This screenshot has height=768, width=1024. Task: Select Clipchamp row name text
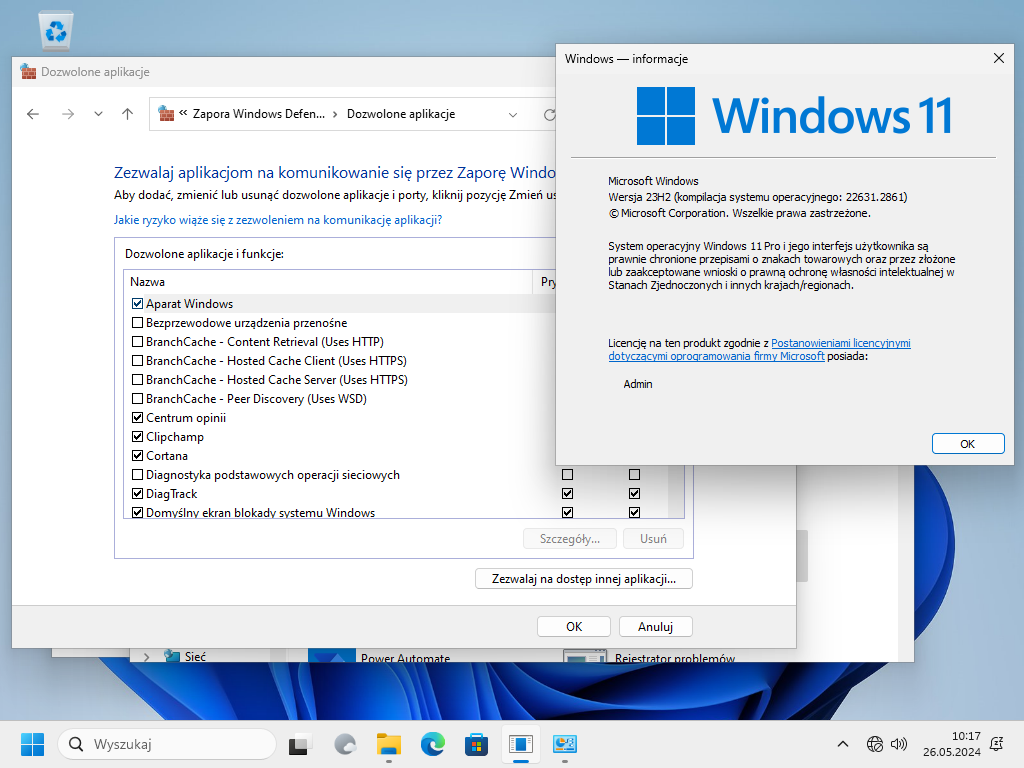pos(174,436)
